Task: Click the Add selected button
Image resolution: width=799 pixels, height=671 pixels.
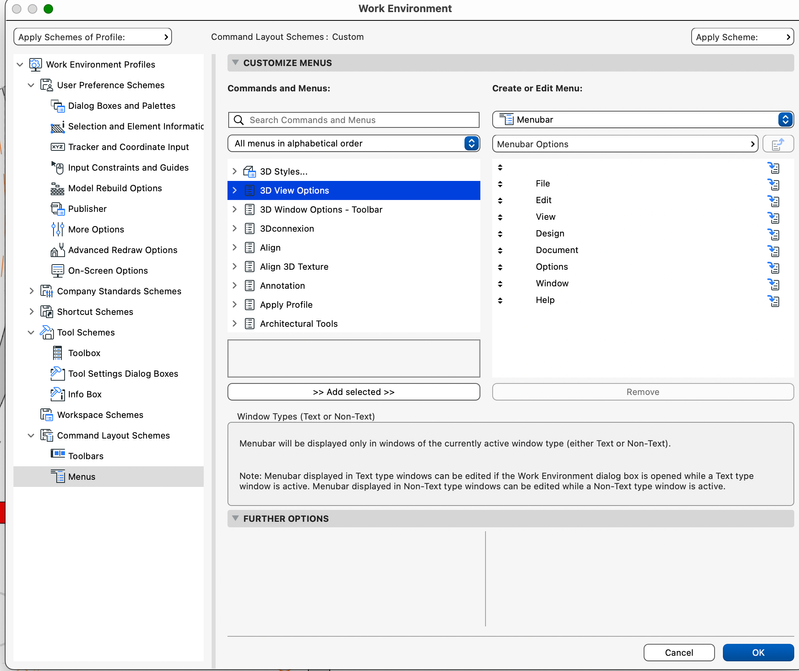Action: 354,392
